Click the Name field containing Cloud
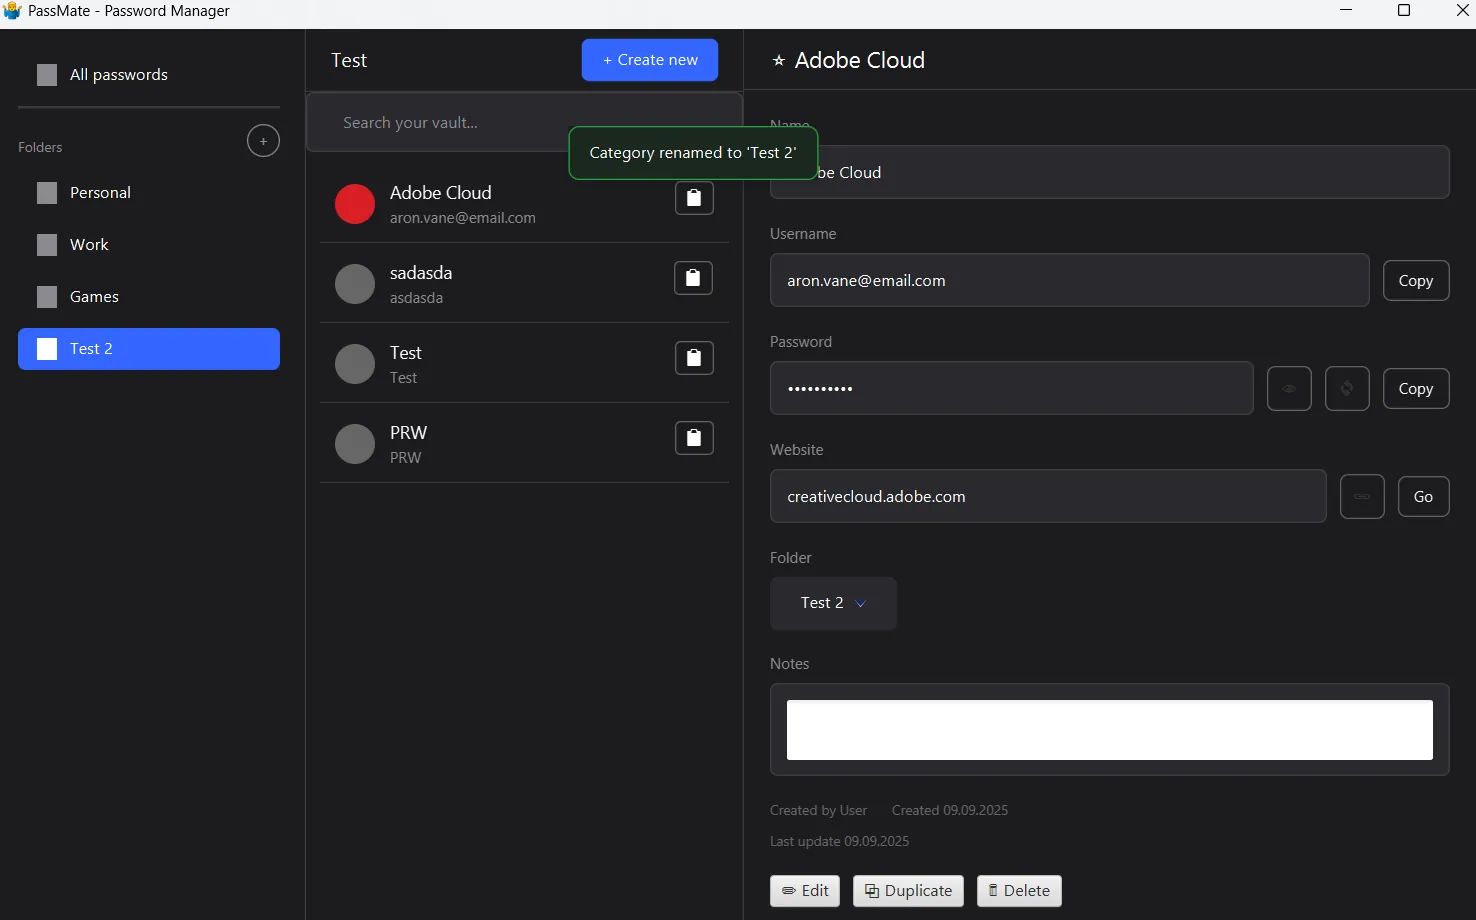Image resolution: width=1476 pixels, height=920 pixels. (1110, 172)
